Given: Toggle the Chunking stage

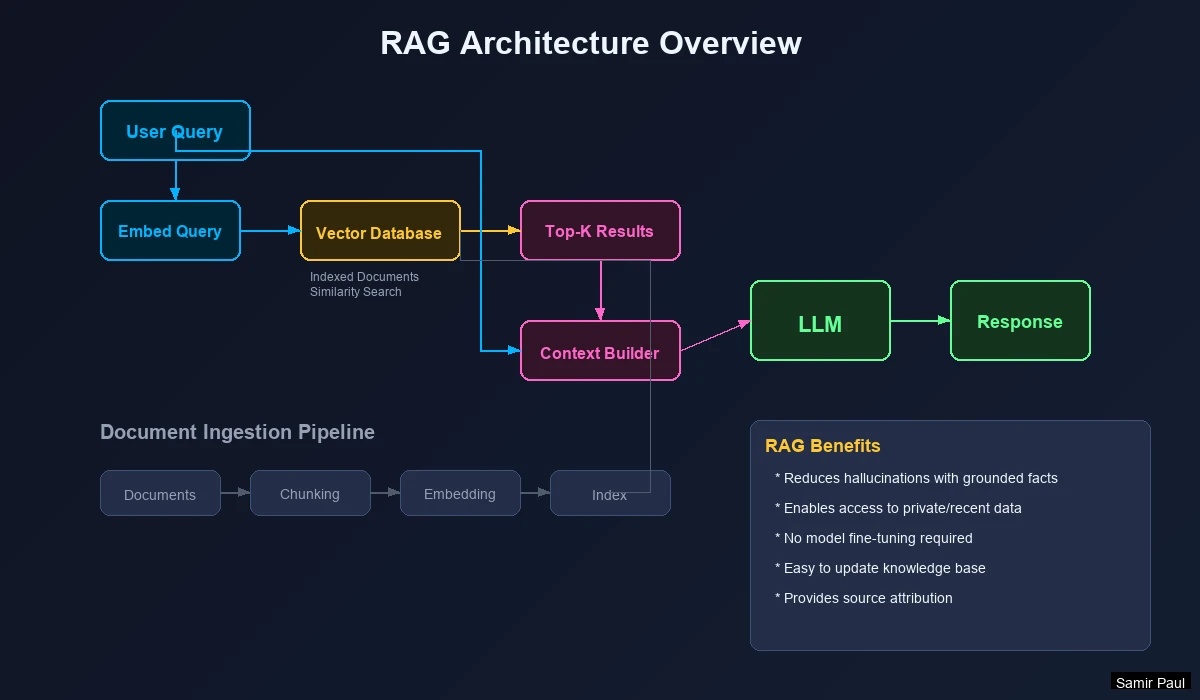Looking at the screenshot, I should (310, 493).
